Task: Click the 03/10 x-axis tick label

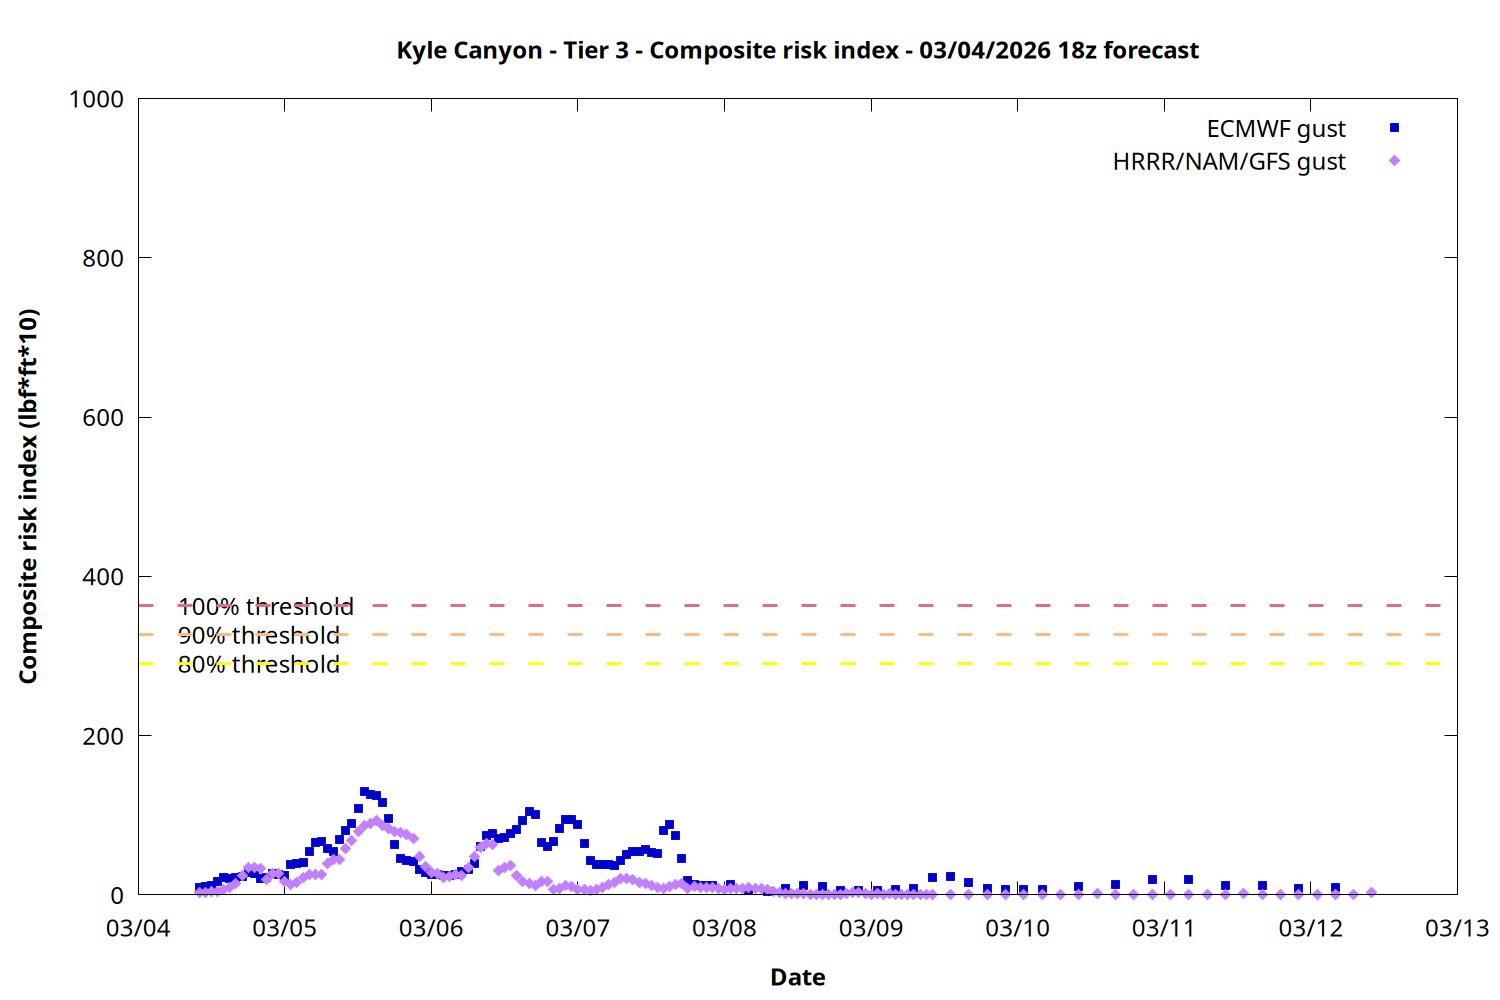Action: click(1017, 929)
